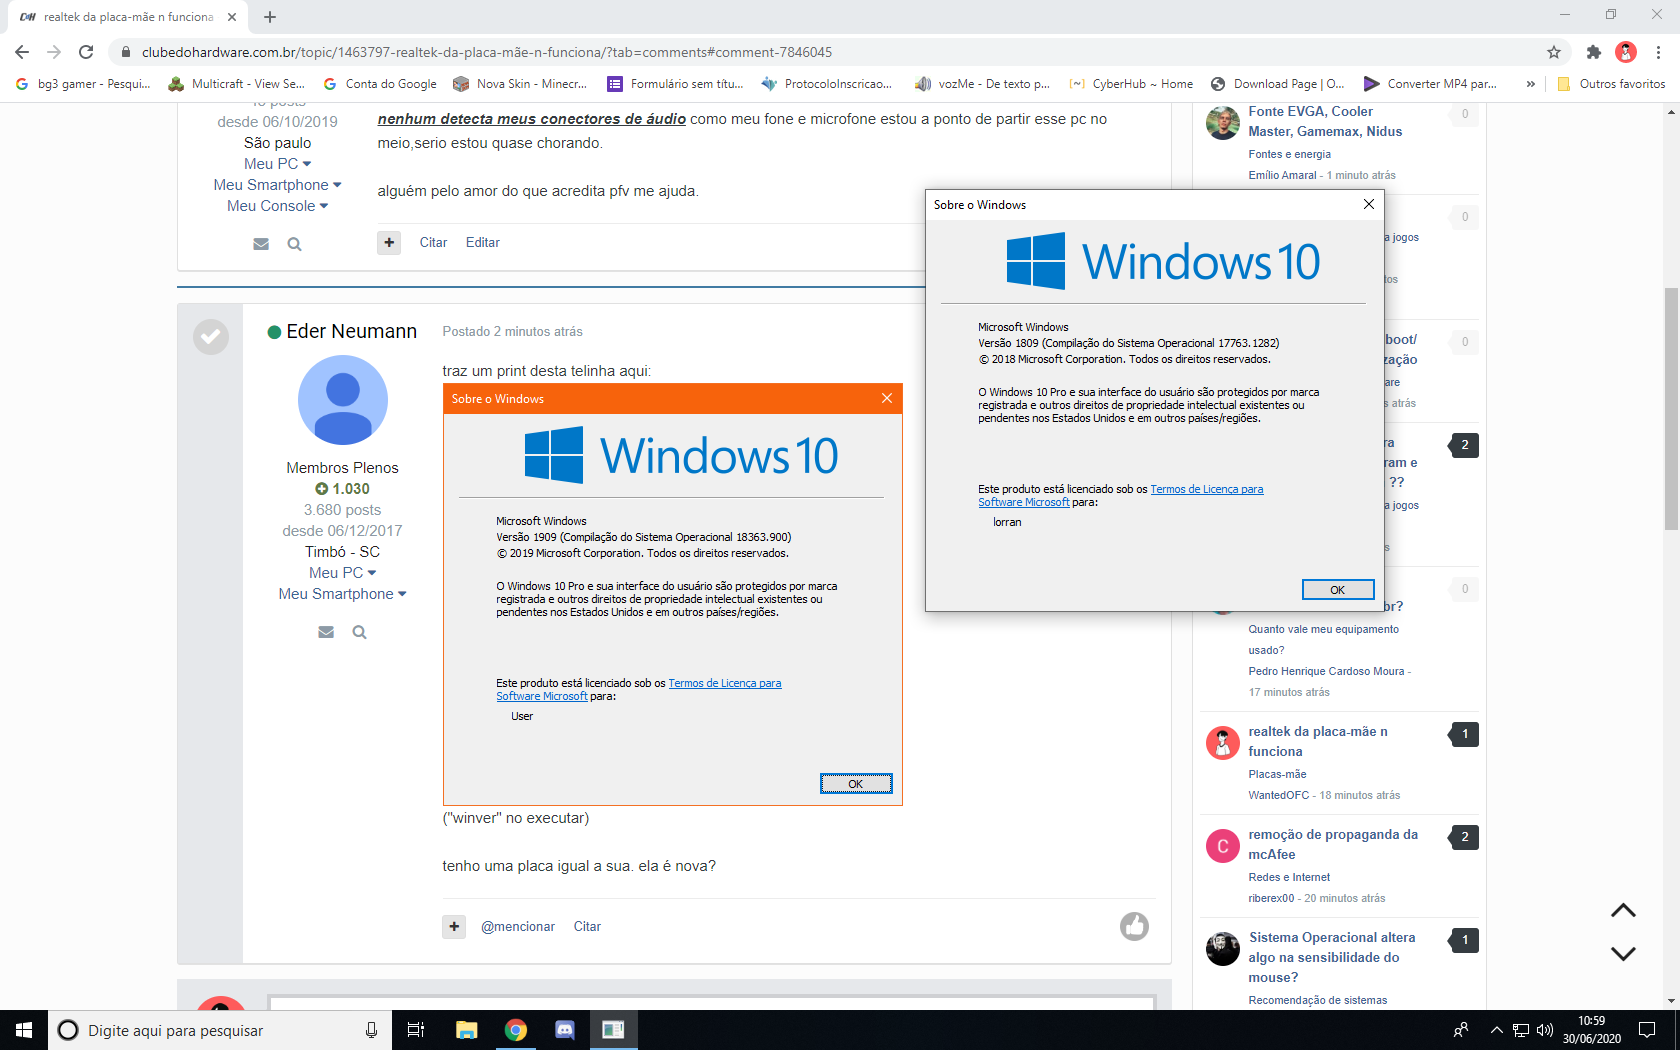Search Eder Neumann's content with the magnifier icon
This screenshot has width=1680, height=1050.
click(x=359, y=632)
